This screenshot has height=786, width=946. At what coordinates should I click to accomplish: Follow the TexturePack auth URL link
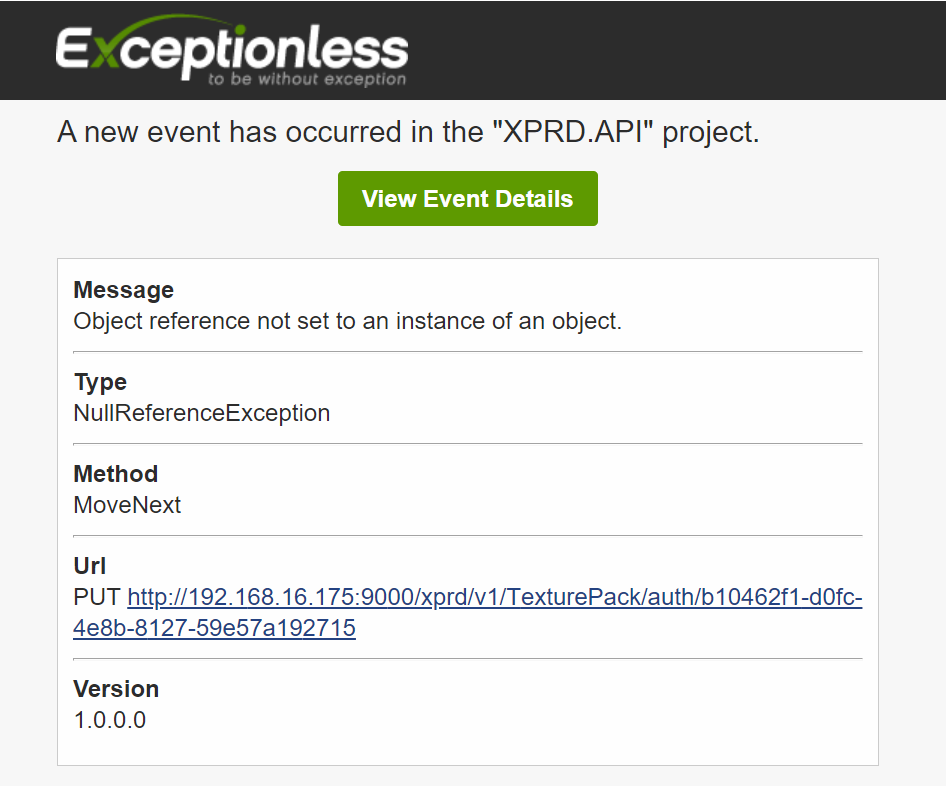tap(468, 612)
